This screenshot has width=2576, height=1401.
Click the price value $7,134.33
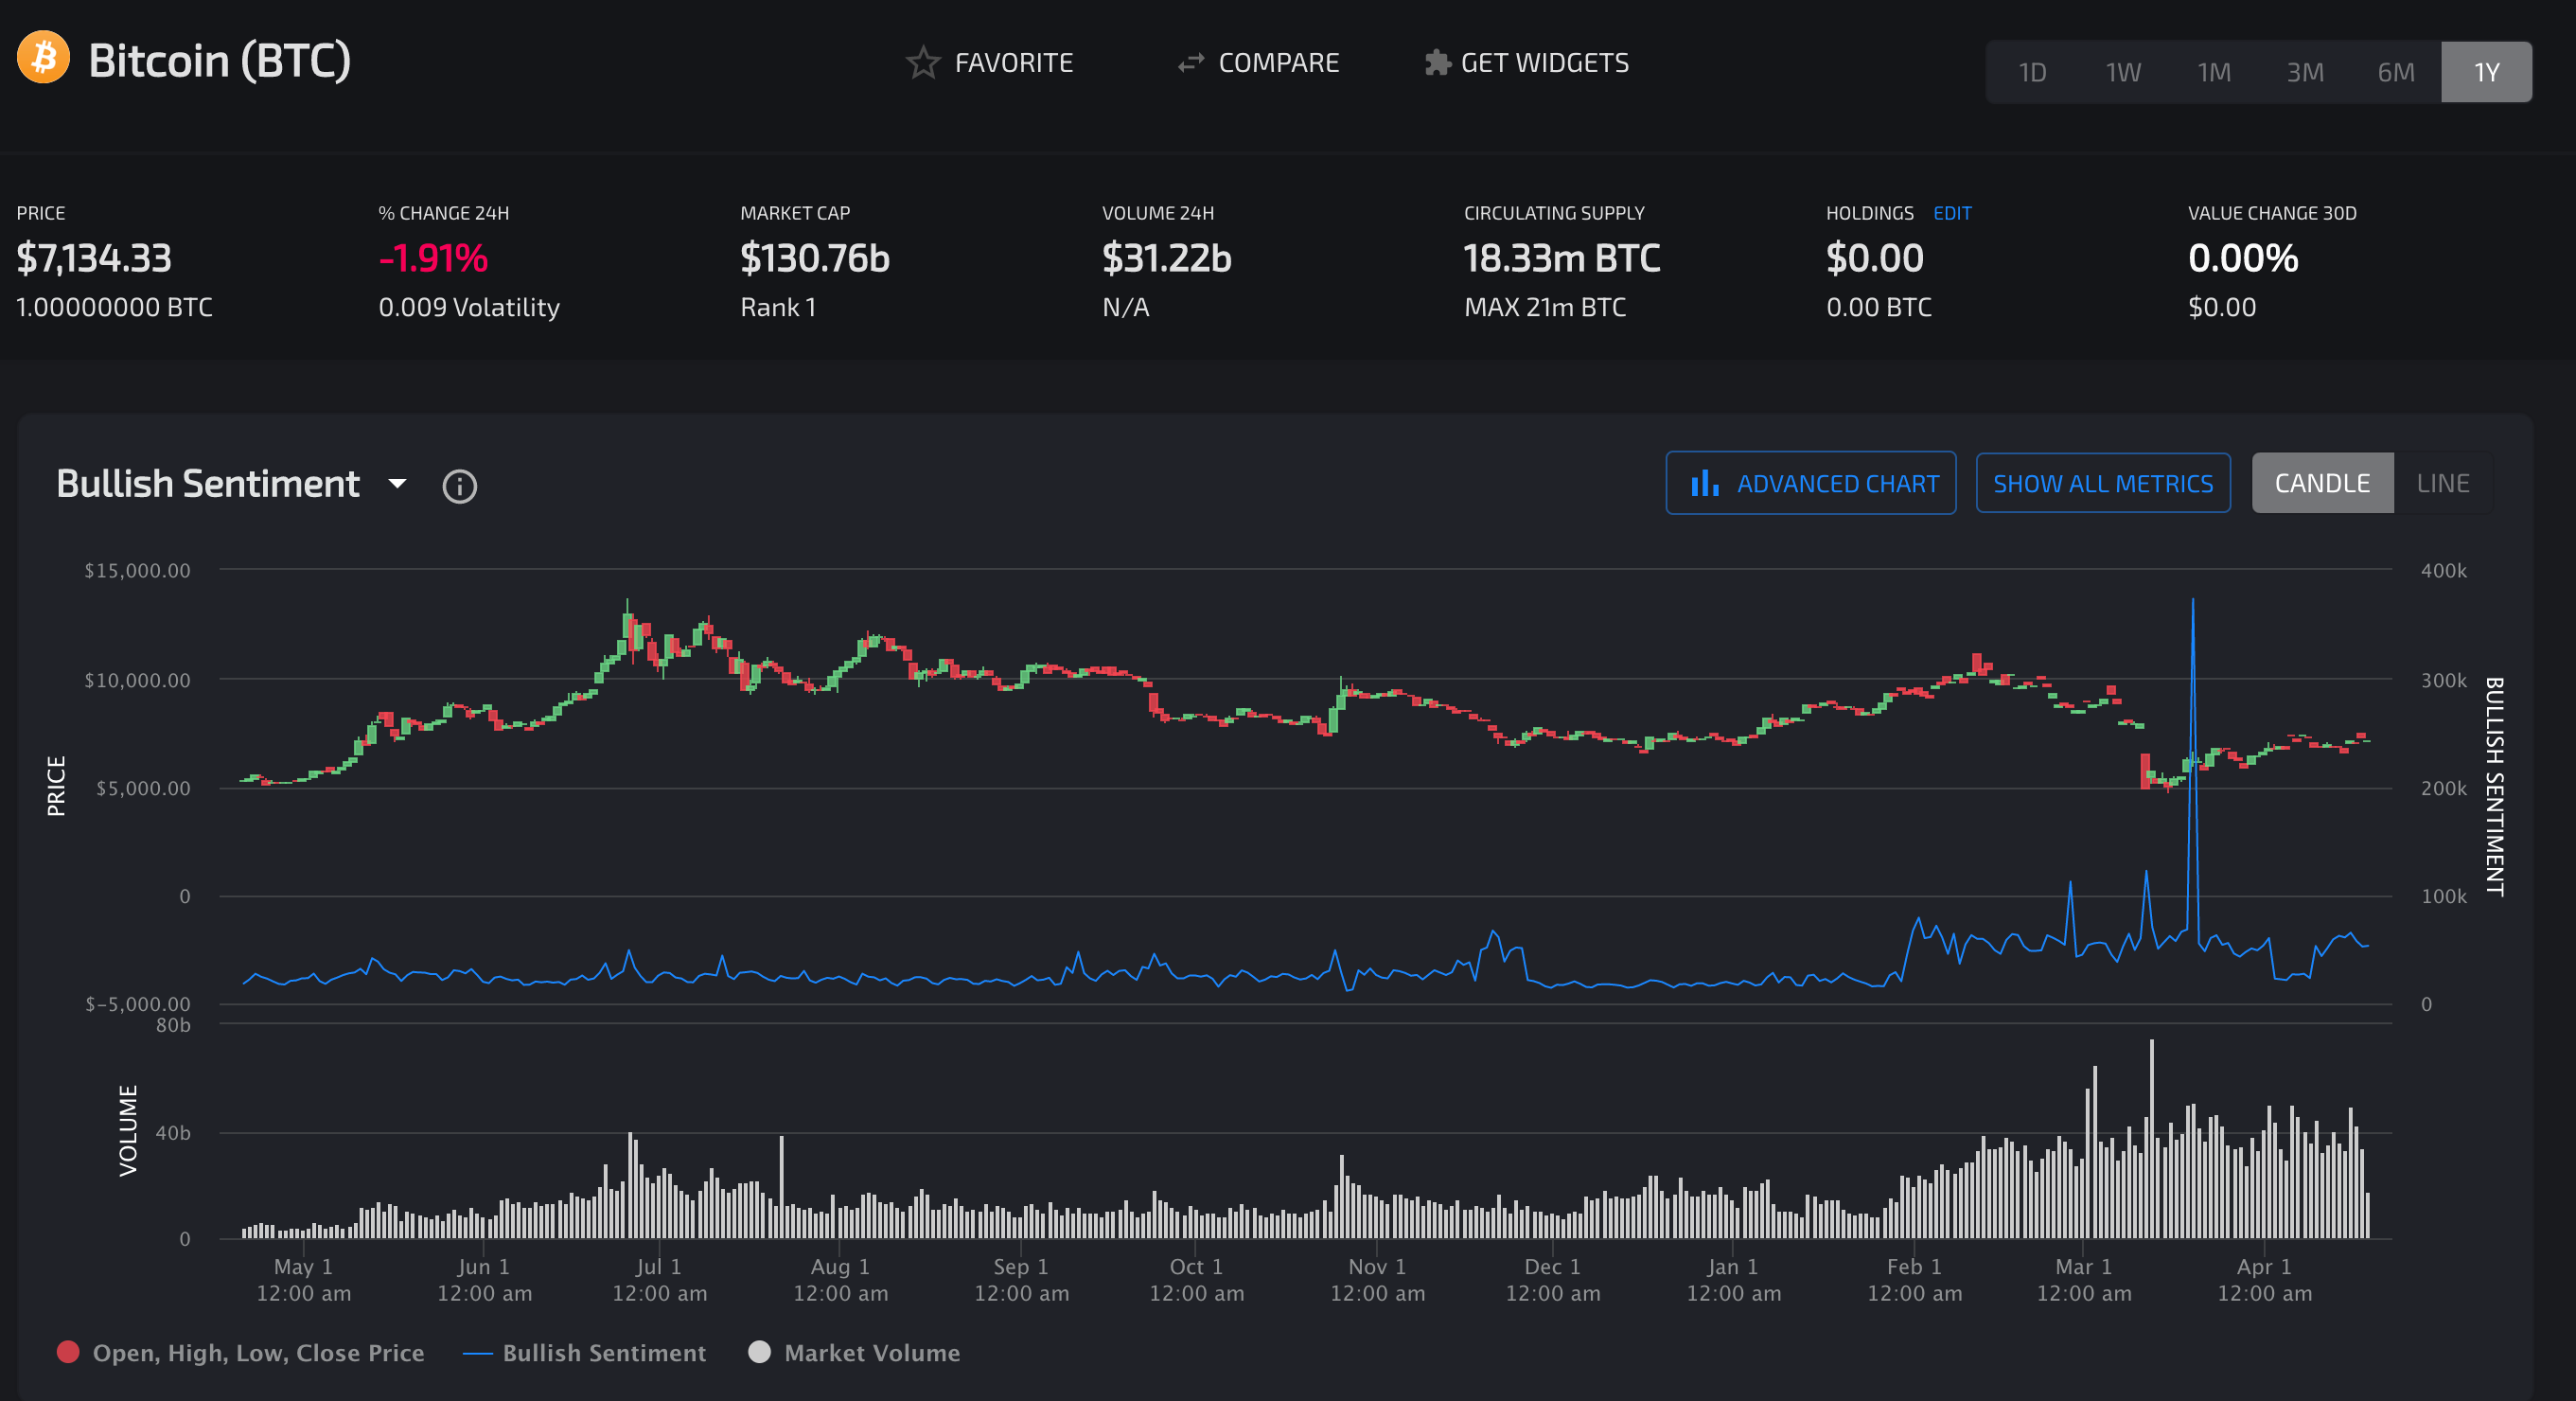[x=93, y=258]
